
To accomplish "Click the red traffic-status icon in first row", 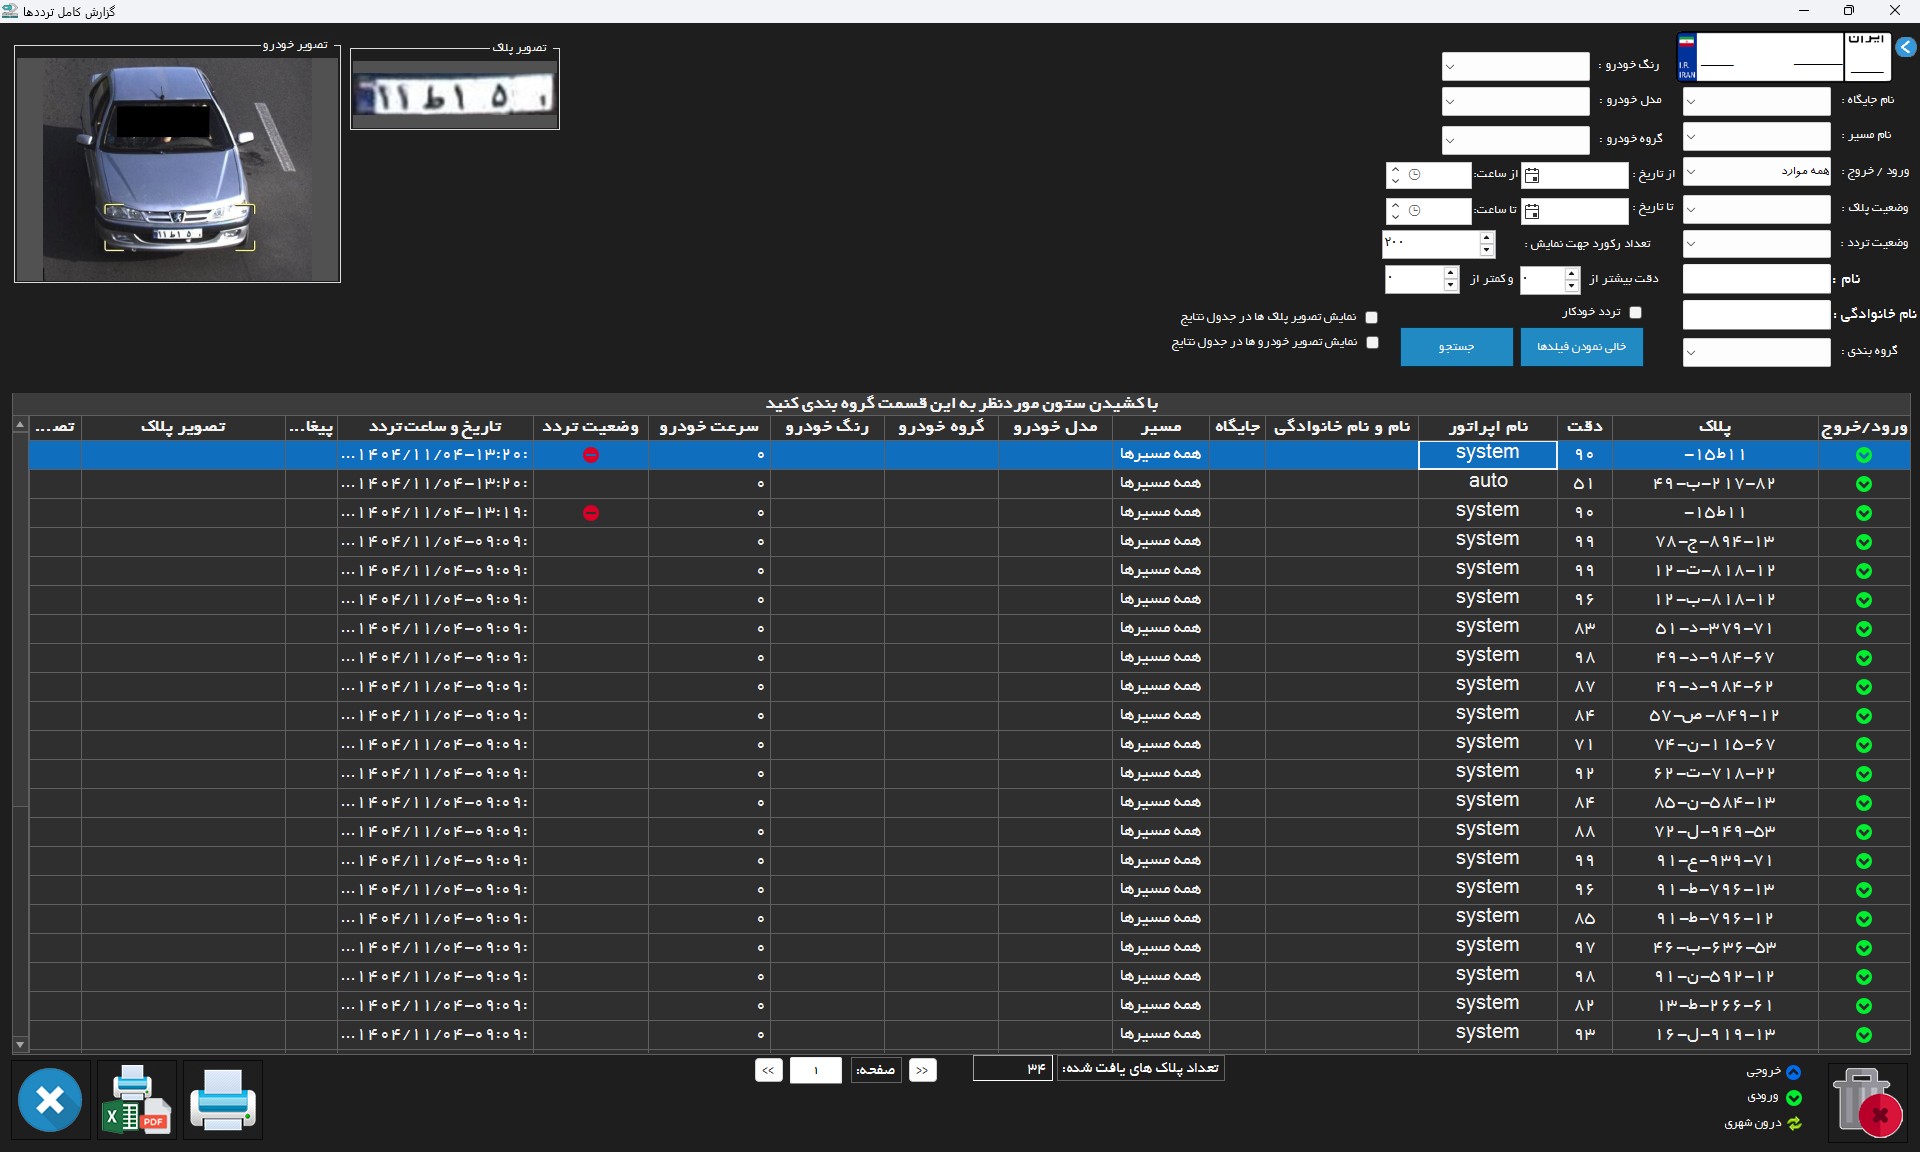I will (x=591, y=455).
